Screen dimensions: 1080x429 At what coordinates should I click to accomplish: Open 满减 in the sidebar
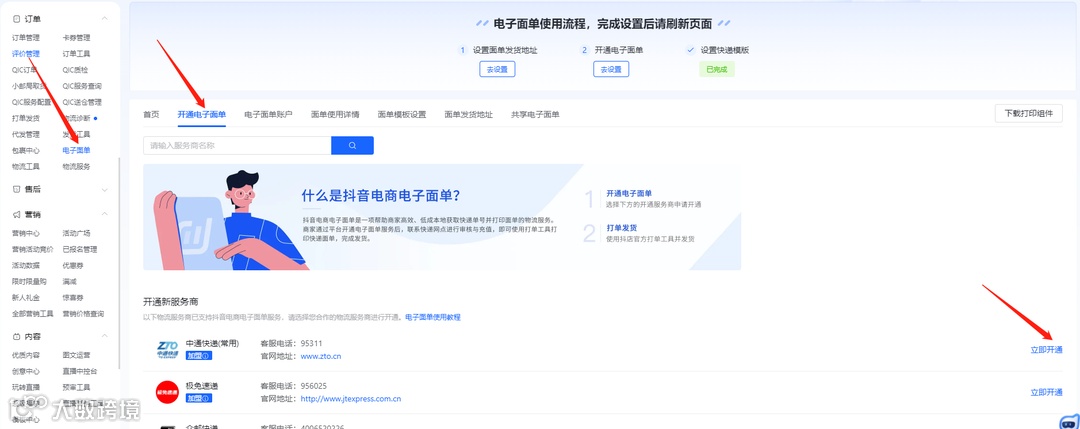click(69, 282)
